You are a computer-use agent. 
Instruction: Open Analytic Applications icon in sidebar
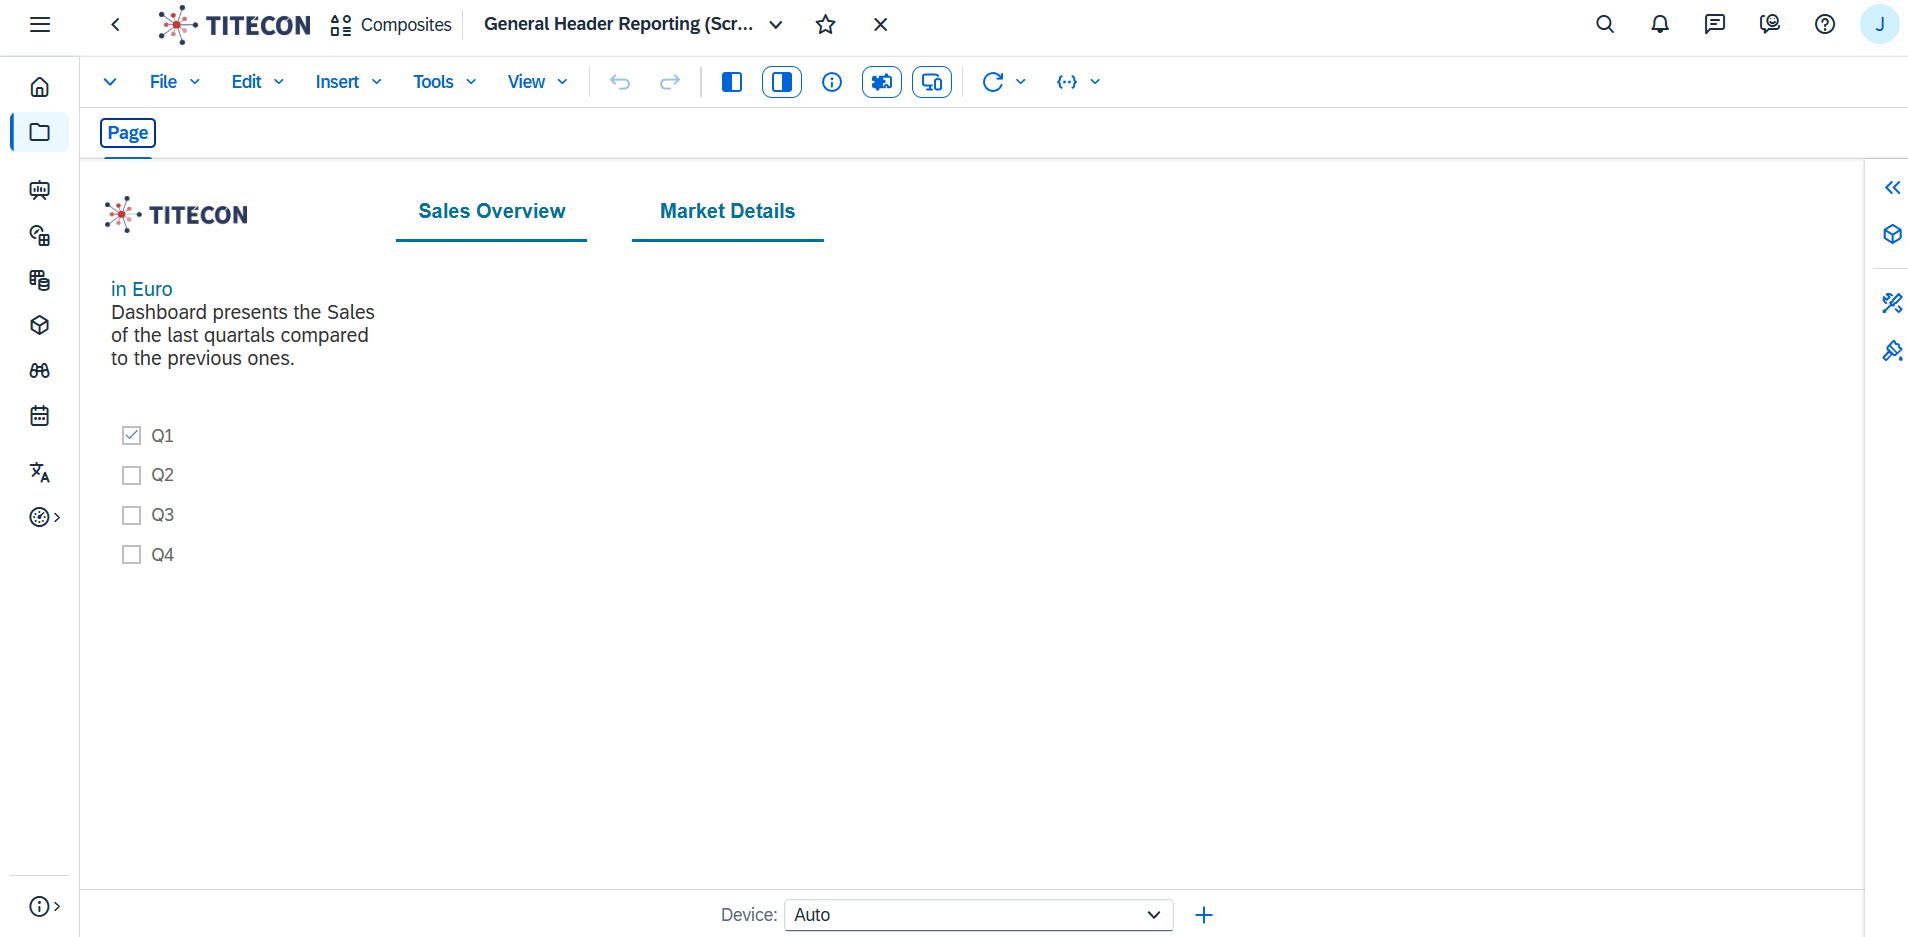click(40, 235)
